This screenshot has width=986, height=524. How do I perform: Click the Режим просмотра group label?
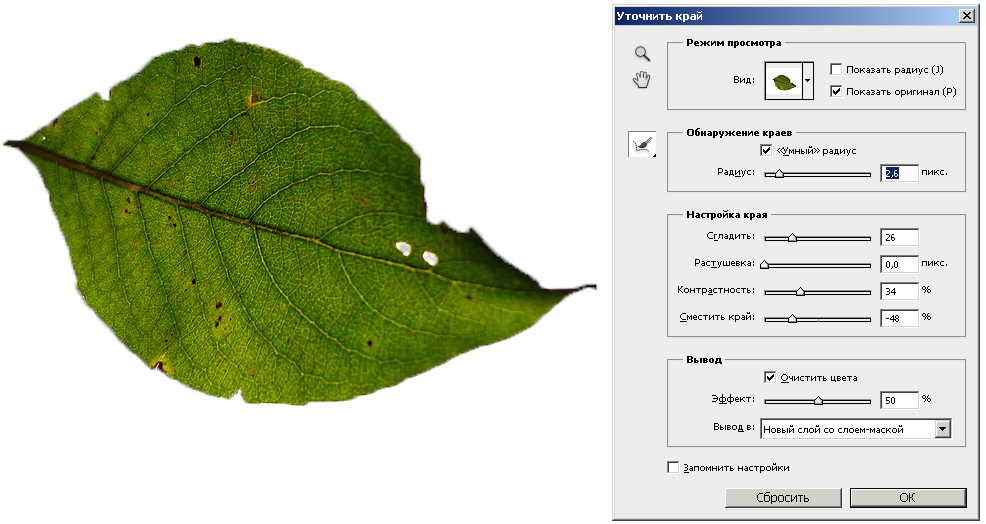734,43
